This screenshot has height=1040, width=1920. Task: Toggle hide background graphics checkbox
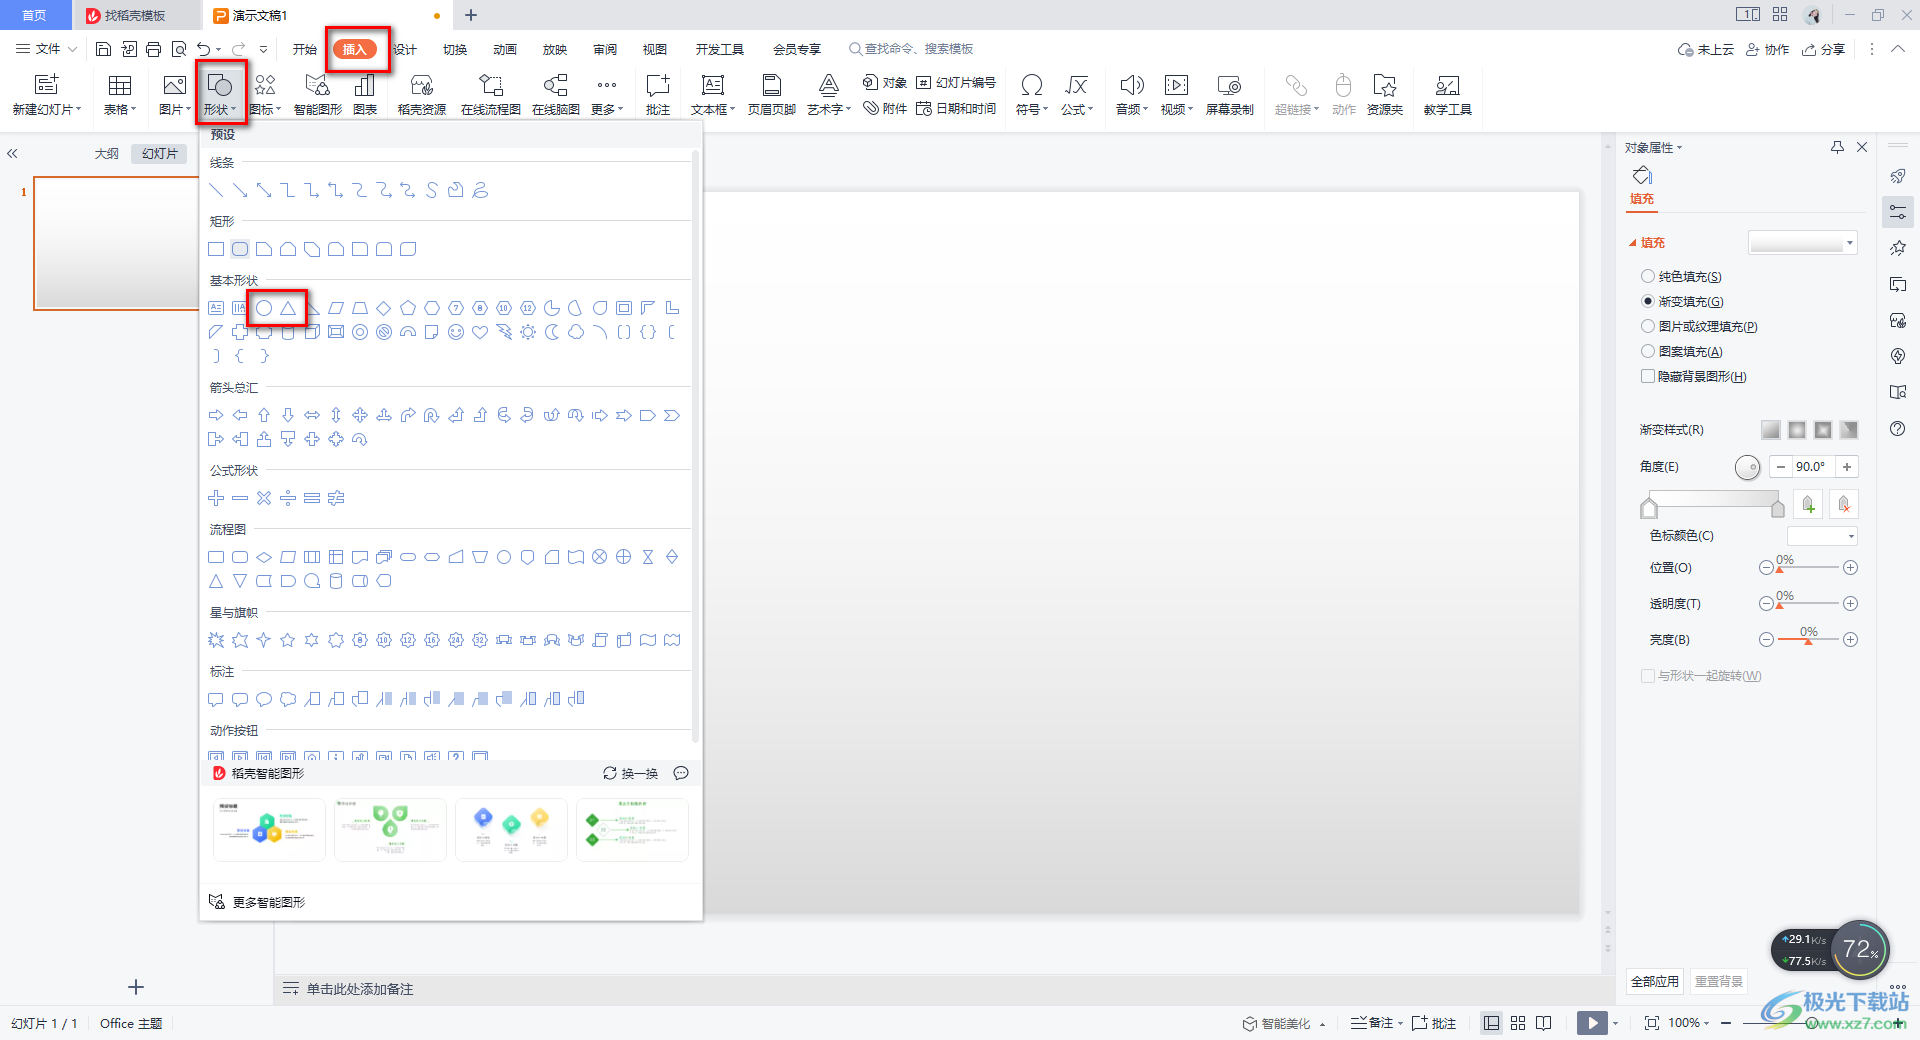coord(1648,376)
